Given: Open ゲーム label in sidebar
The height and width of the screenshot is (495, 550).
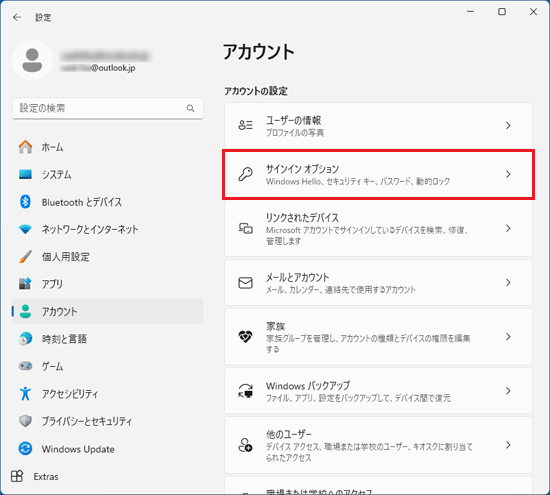Looking at the screenshot, I should (x=53, y=366).
